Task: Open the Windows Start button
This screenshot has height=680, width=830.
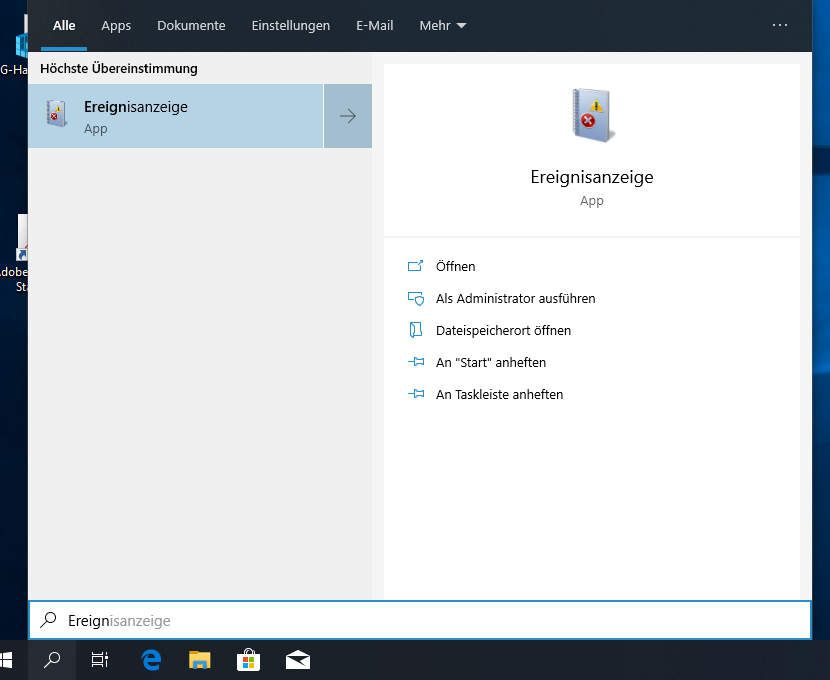Action: pos(6,660)
